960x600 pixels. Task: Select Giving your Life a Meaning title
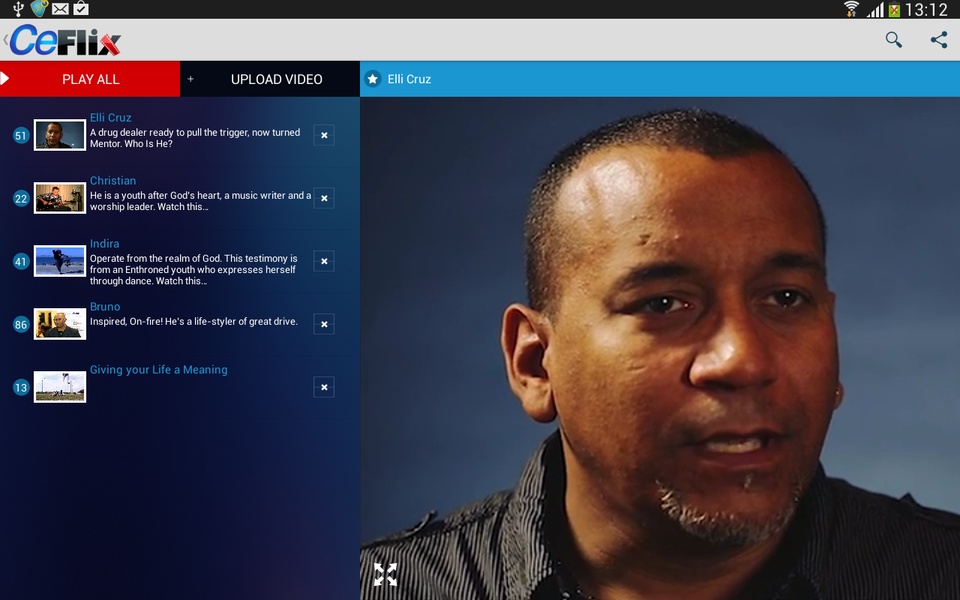(x=159, y=370)
